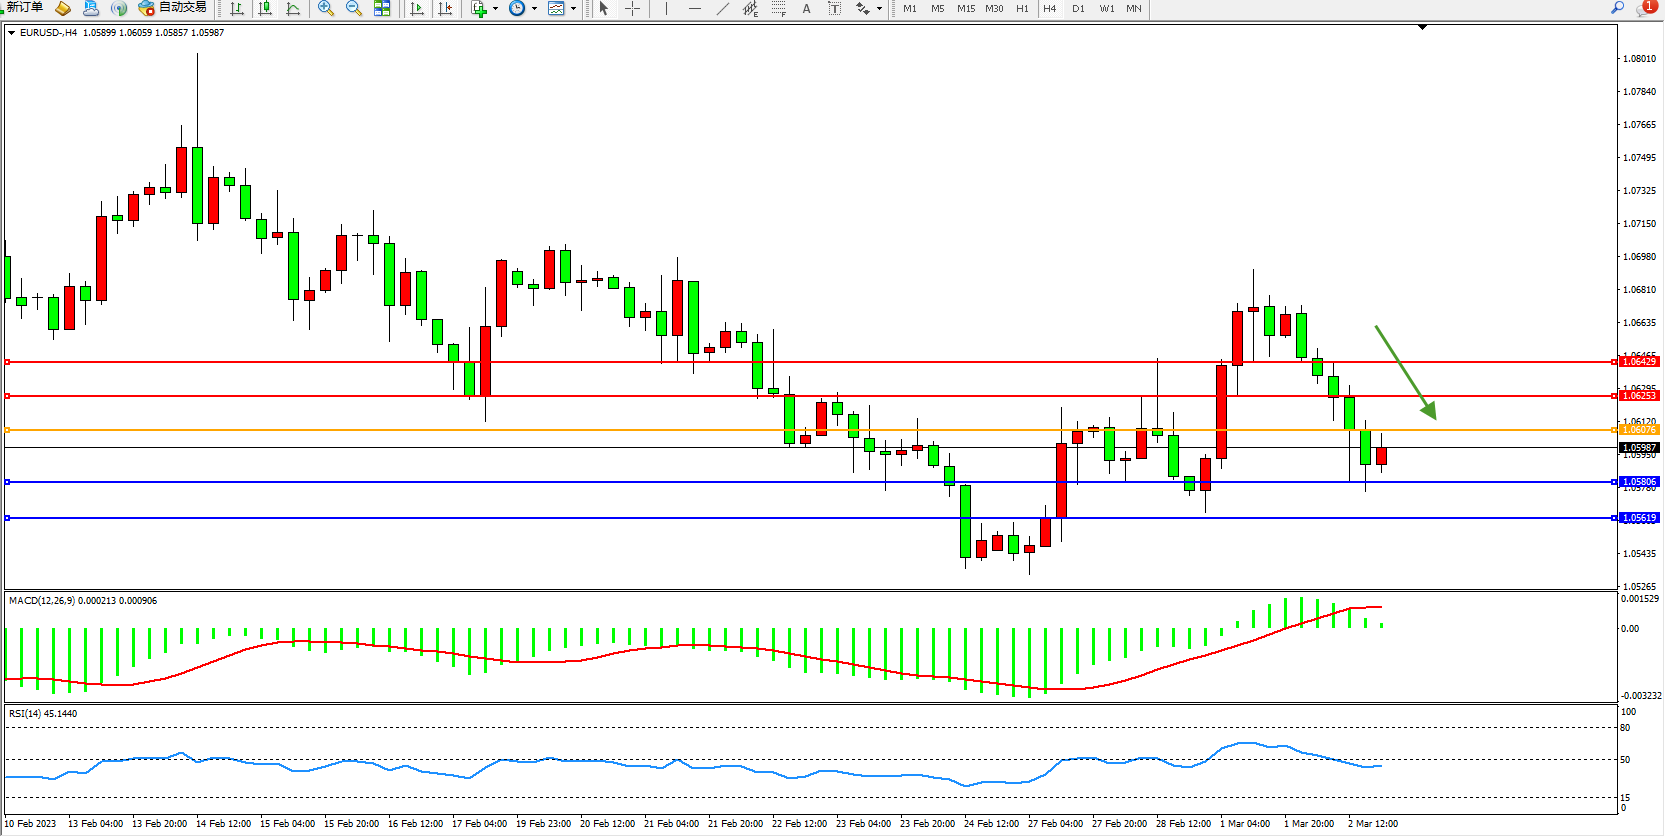Select the trendline drawing tool
The width and height of the screenshot is (1665, 837).
[722, 8]
